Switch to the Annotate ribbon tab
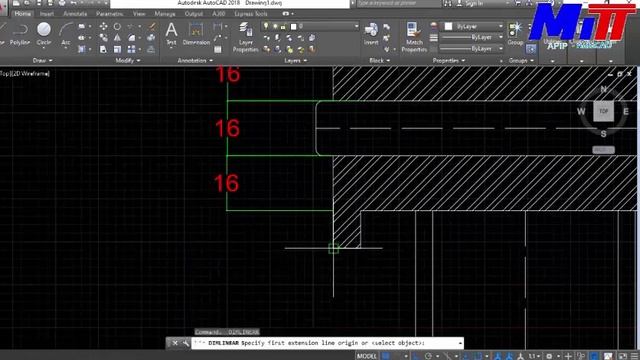Viewport: 640px width, 360px height. pos(75,14)
